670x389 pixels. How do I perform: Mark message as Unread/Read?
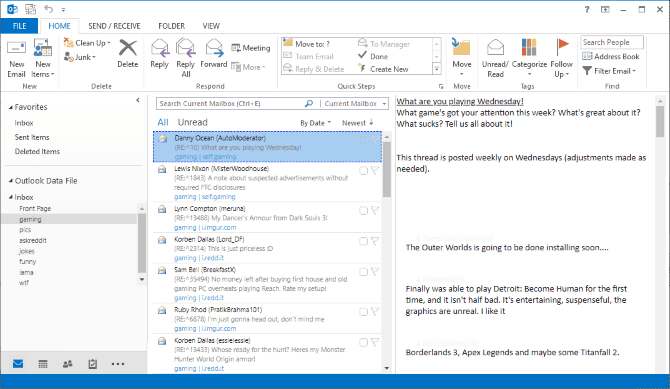click(495, 59)
